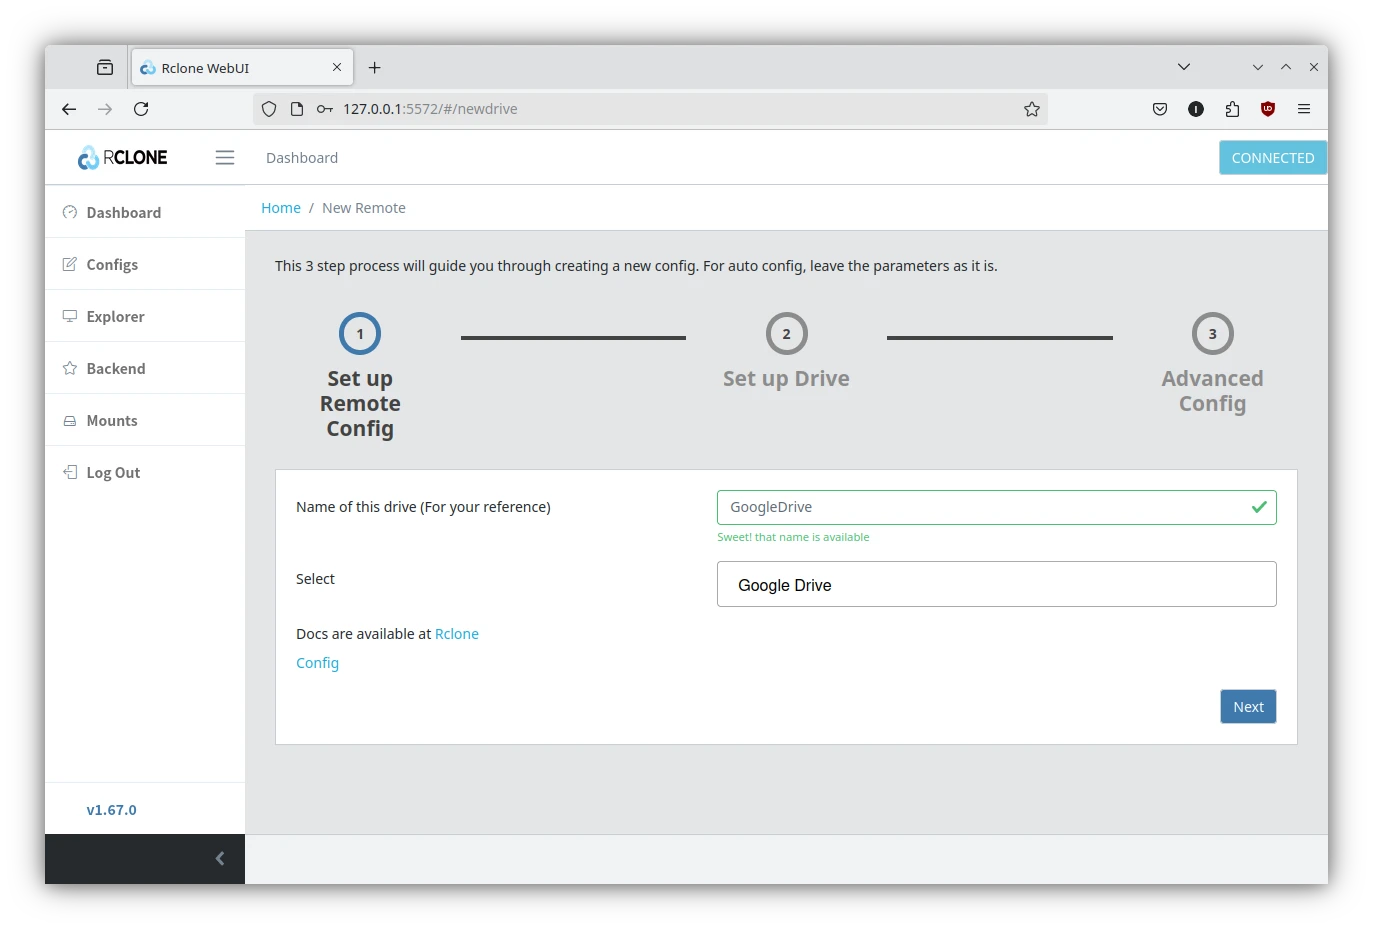
Task: Click the Home breadcrumb link
Action: coord(281,208)
